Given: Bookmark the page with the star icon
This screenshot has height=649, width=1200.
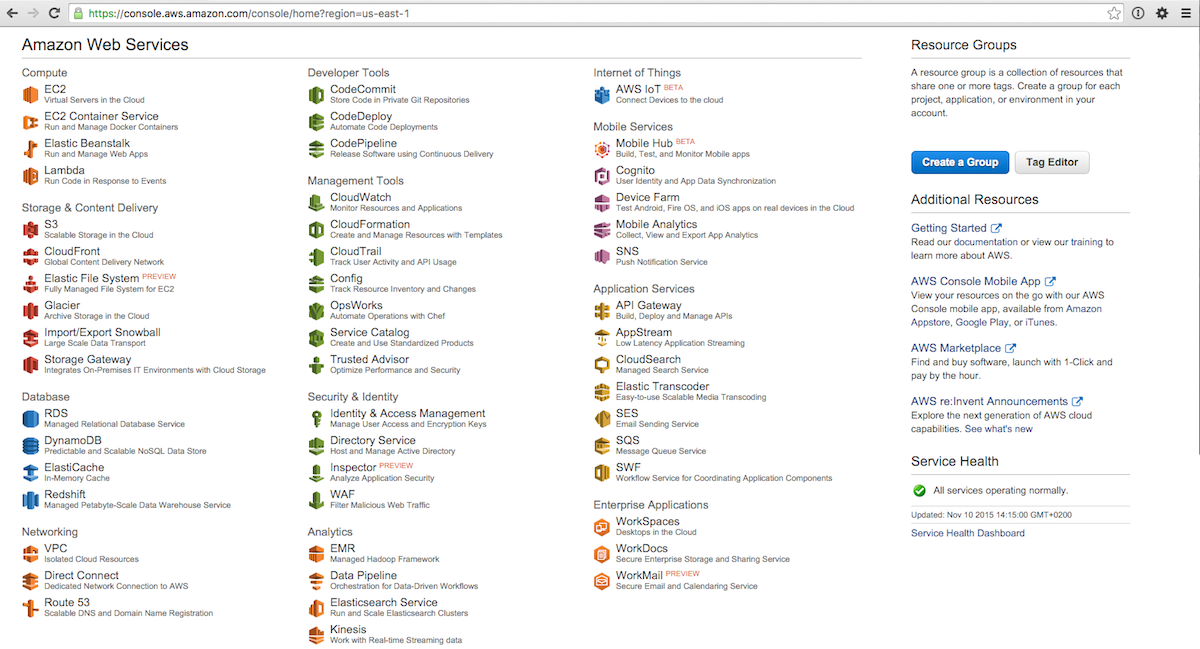Looking at the screenshot, I should click(x=1114, y=13).
